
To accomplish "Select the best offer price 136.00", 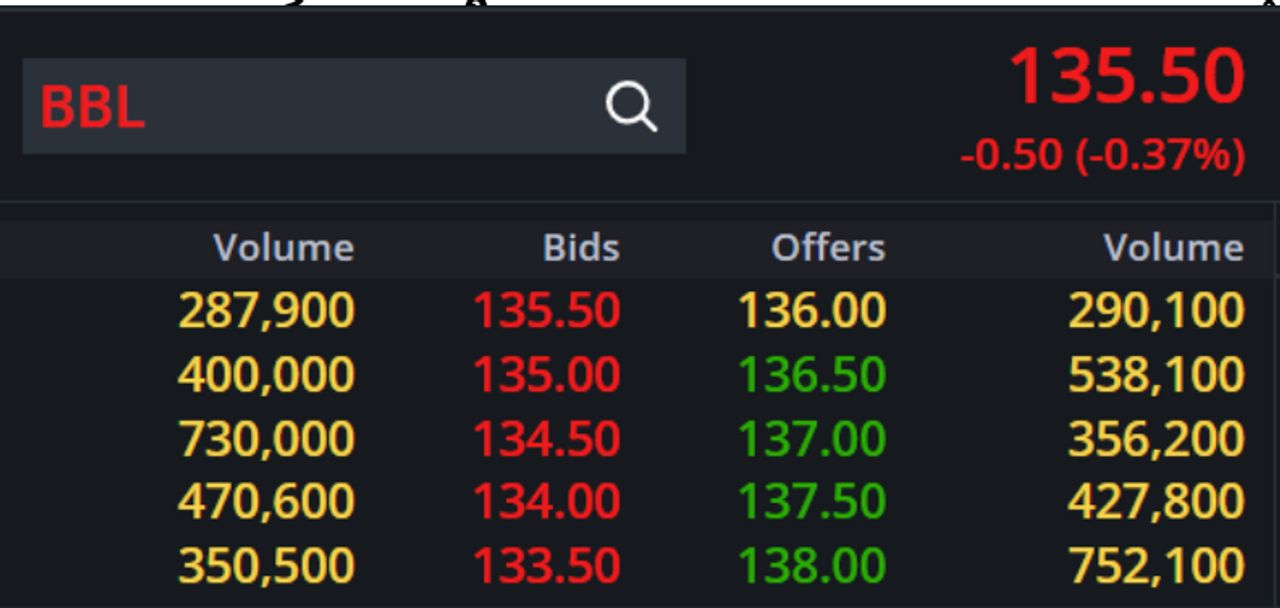I will point(811,311).
